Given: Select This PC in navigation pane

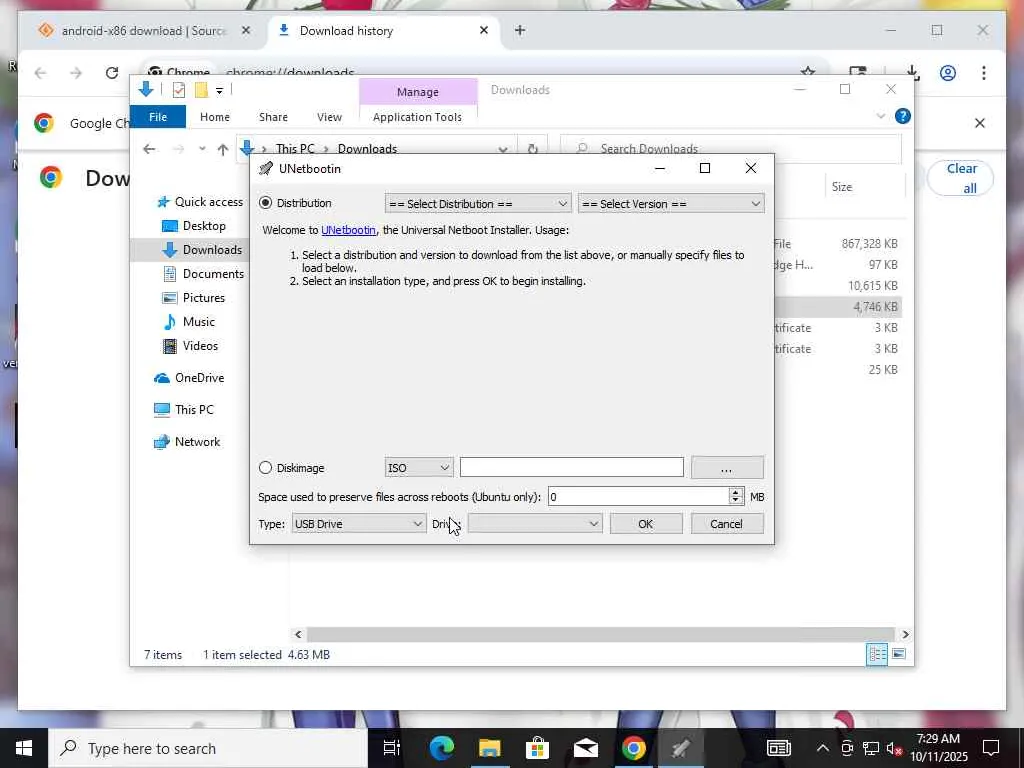Looking at the screenshot, I should coord(184,410).
